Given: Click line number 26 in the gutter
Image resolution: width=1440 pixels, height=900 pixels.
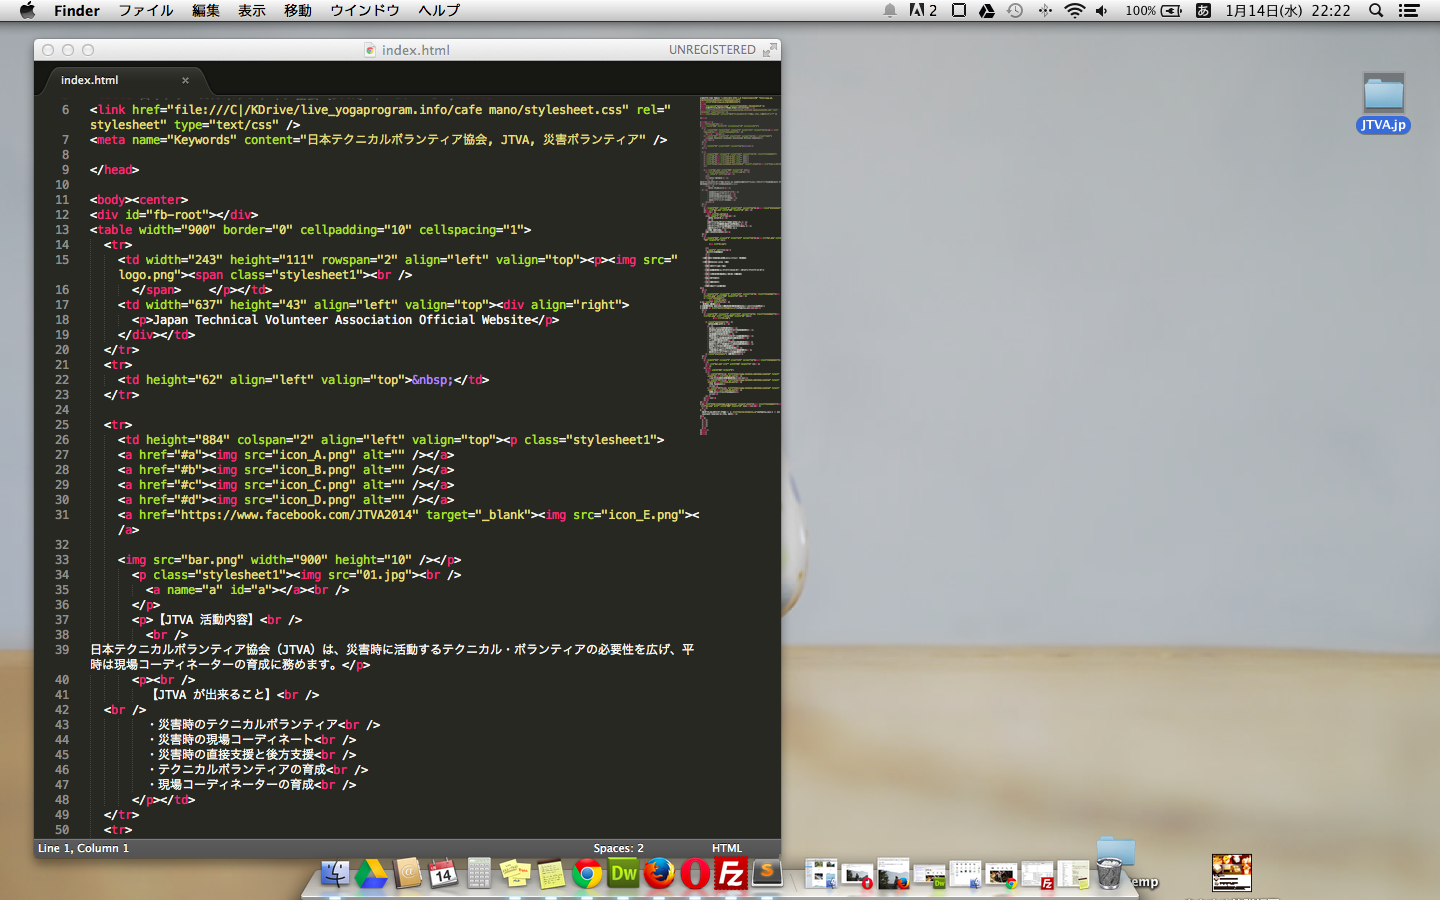Looking at the screenshot, I should click(x=62, y=440).
